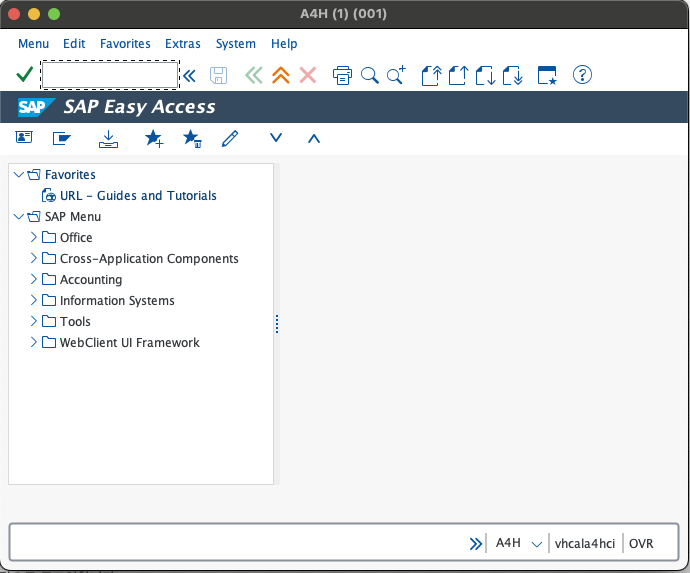
Task: Open URL - Guides and Tutorials favorite
Action: click(x=138, y=195)
